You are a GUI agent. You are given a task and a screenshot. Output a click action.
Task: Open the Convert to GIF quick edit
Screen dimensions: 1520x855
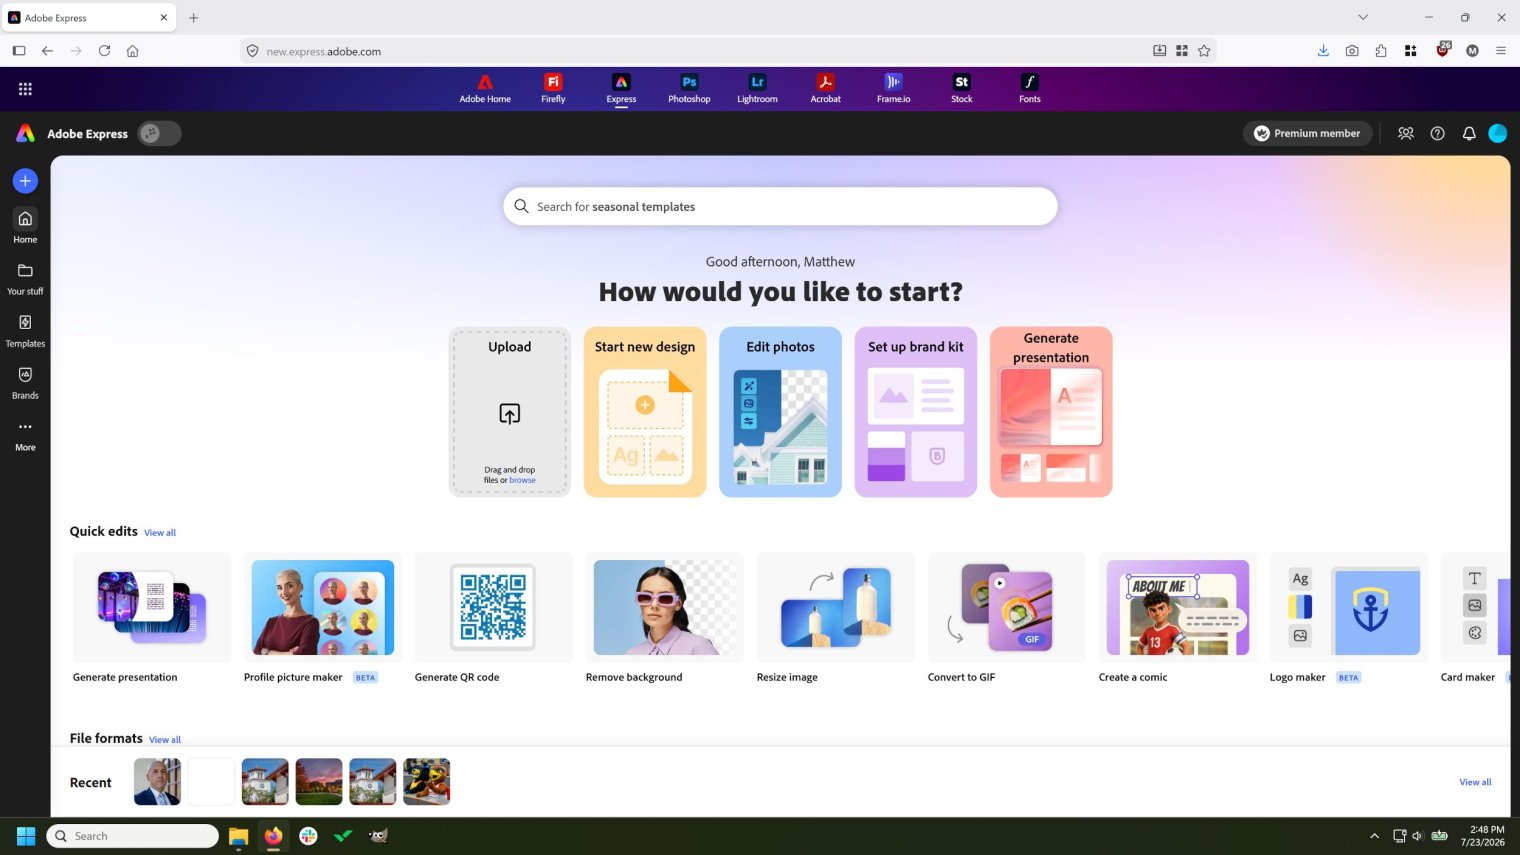click(1007, 607)
